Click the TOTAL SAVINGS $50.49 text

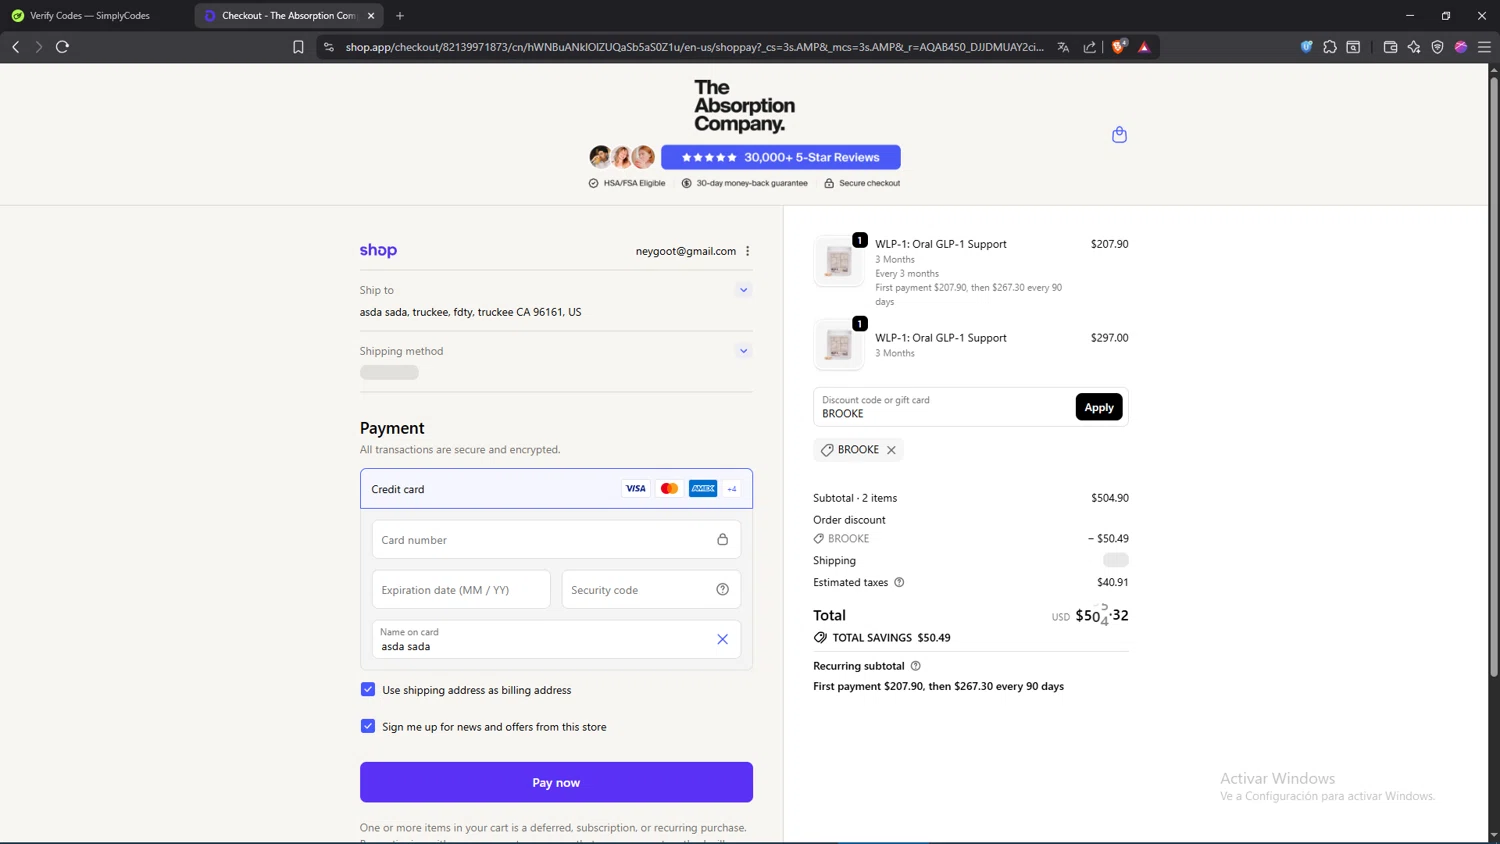coord(891,638)
